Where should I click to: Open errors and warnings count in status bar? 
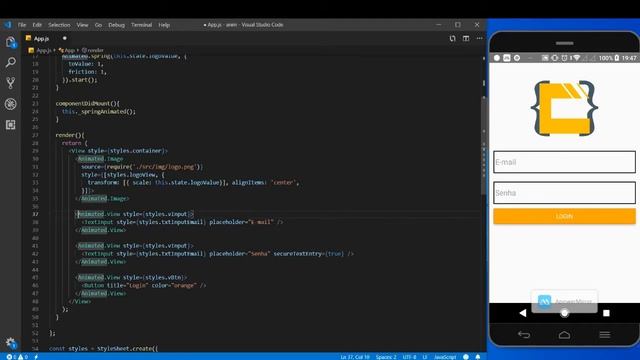[x=17, y=357]
